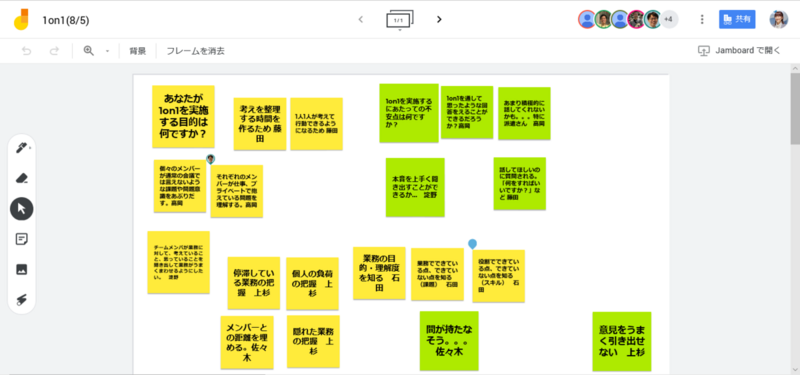The image size is (800, 375).
Task: Click the second collaborator avatar
Action: (604, 19)
